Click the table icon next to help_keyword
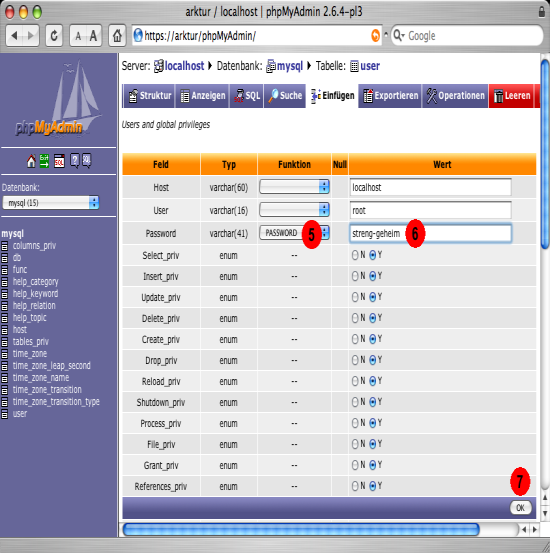The image size is (550, 553). (5, 294)
